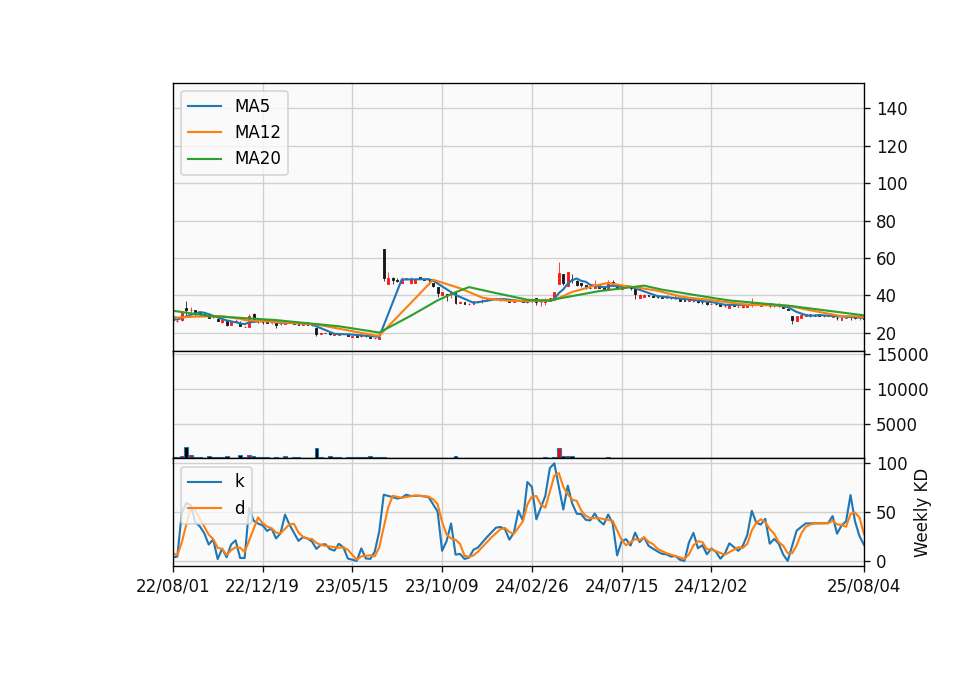Screen dimensions: 960x690
Task: Click the MA20 legend entry
Action: (x=233, y=158)
